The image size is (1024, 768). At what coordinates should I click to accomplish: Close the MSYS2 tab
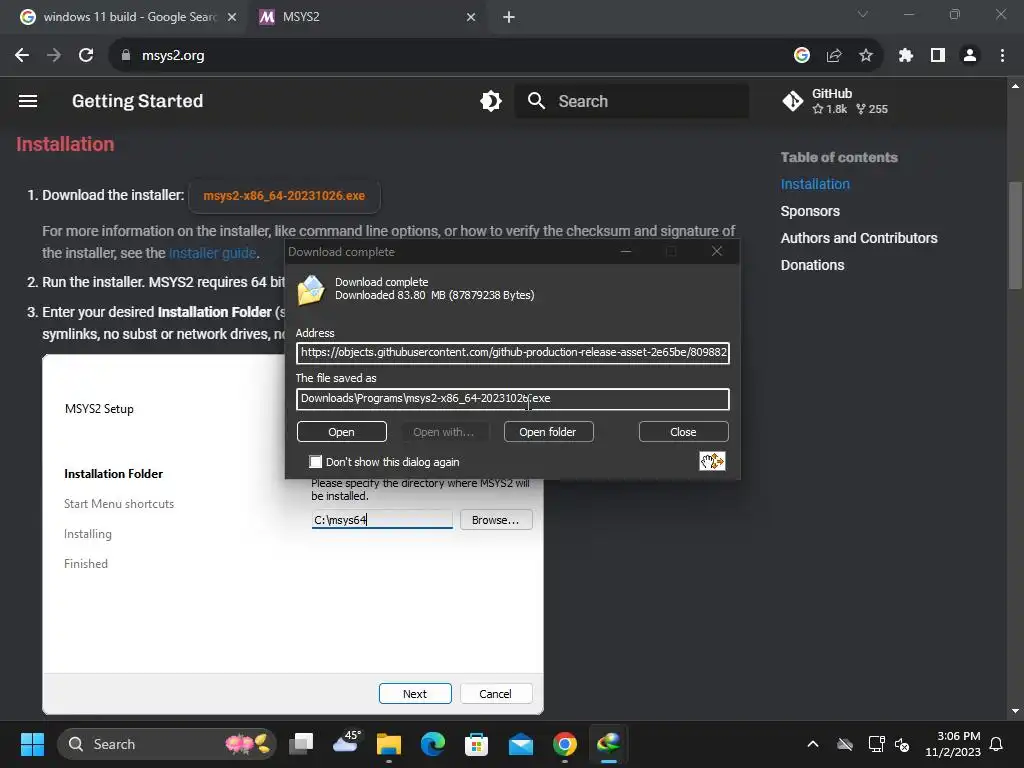click(471, 17)
